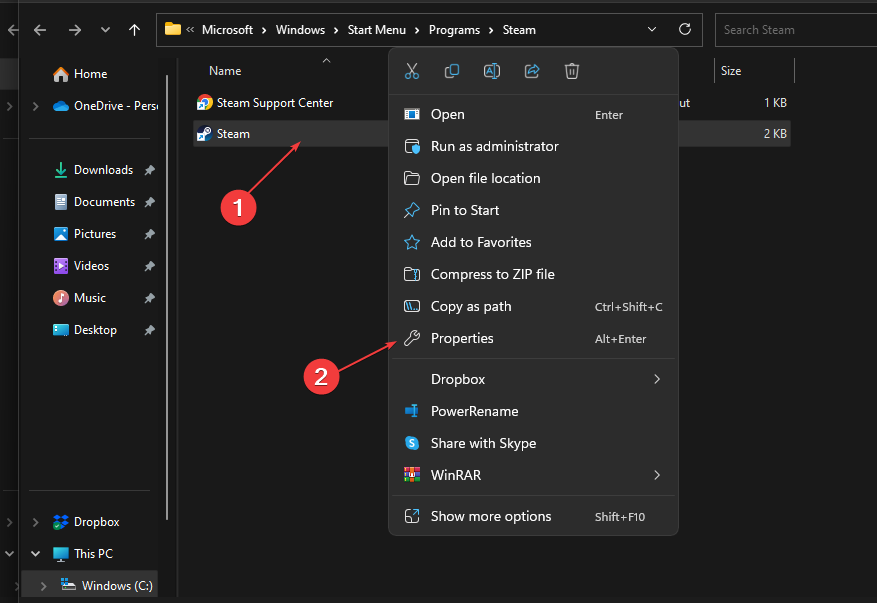Click the Cut scissors icon

tap(412, 71)
